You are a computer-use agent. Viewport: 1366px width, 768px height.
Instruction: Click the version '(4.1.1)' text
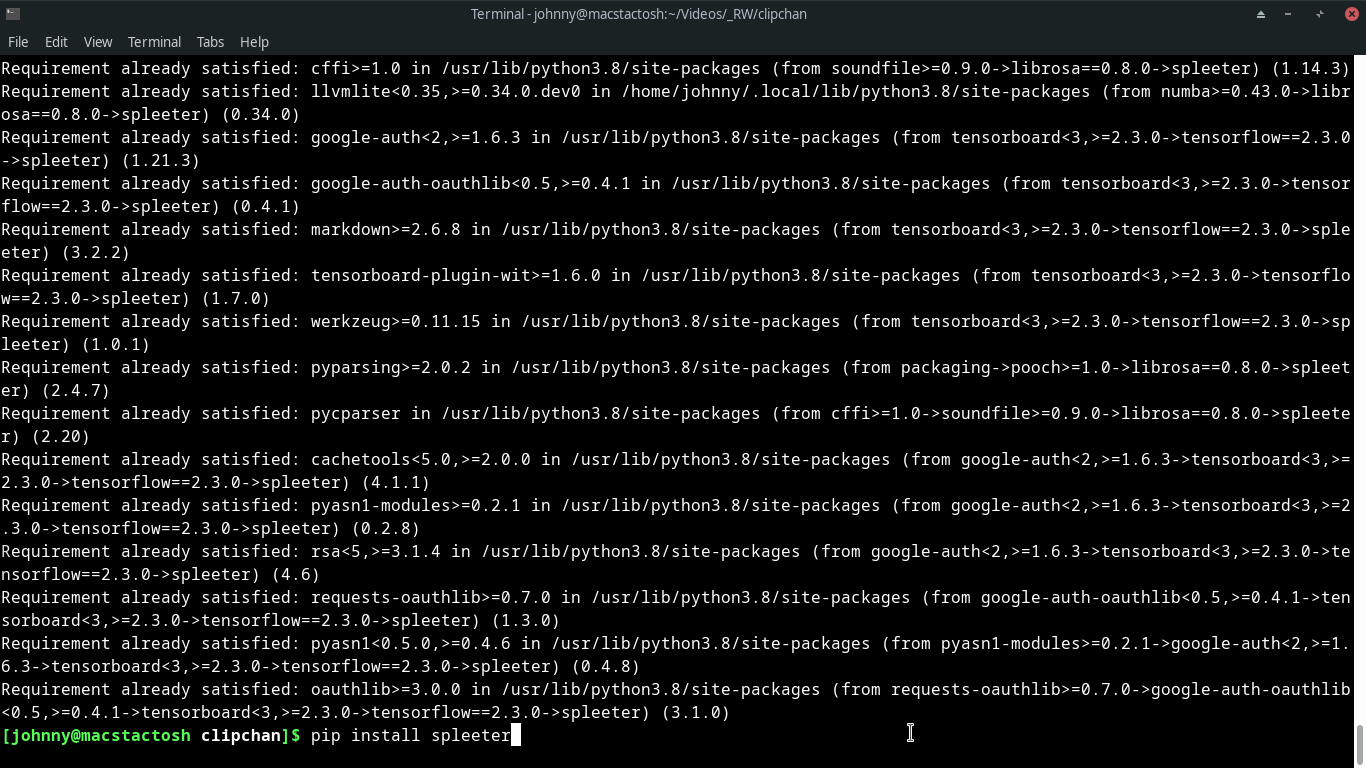(x=396, y=483)
